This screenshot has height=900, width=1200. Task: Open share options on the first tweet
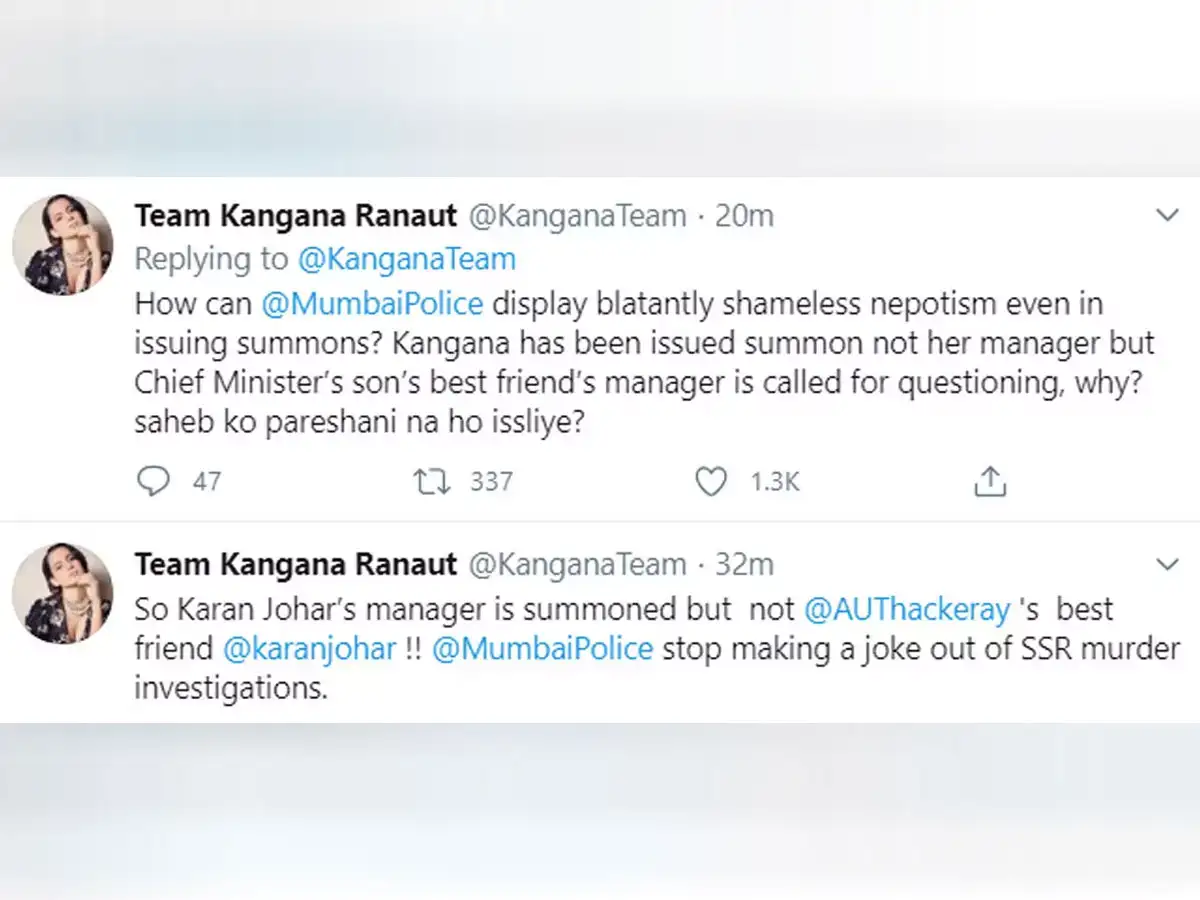pos(989,482)
